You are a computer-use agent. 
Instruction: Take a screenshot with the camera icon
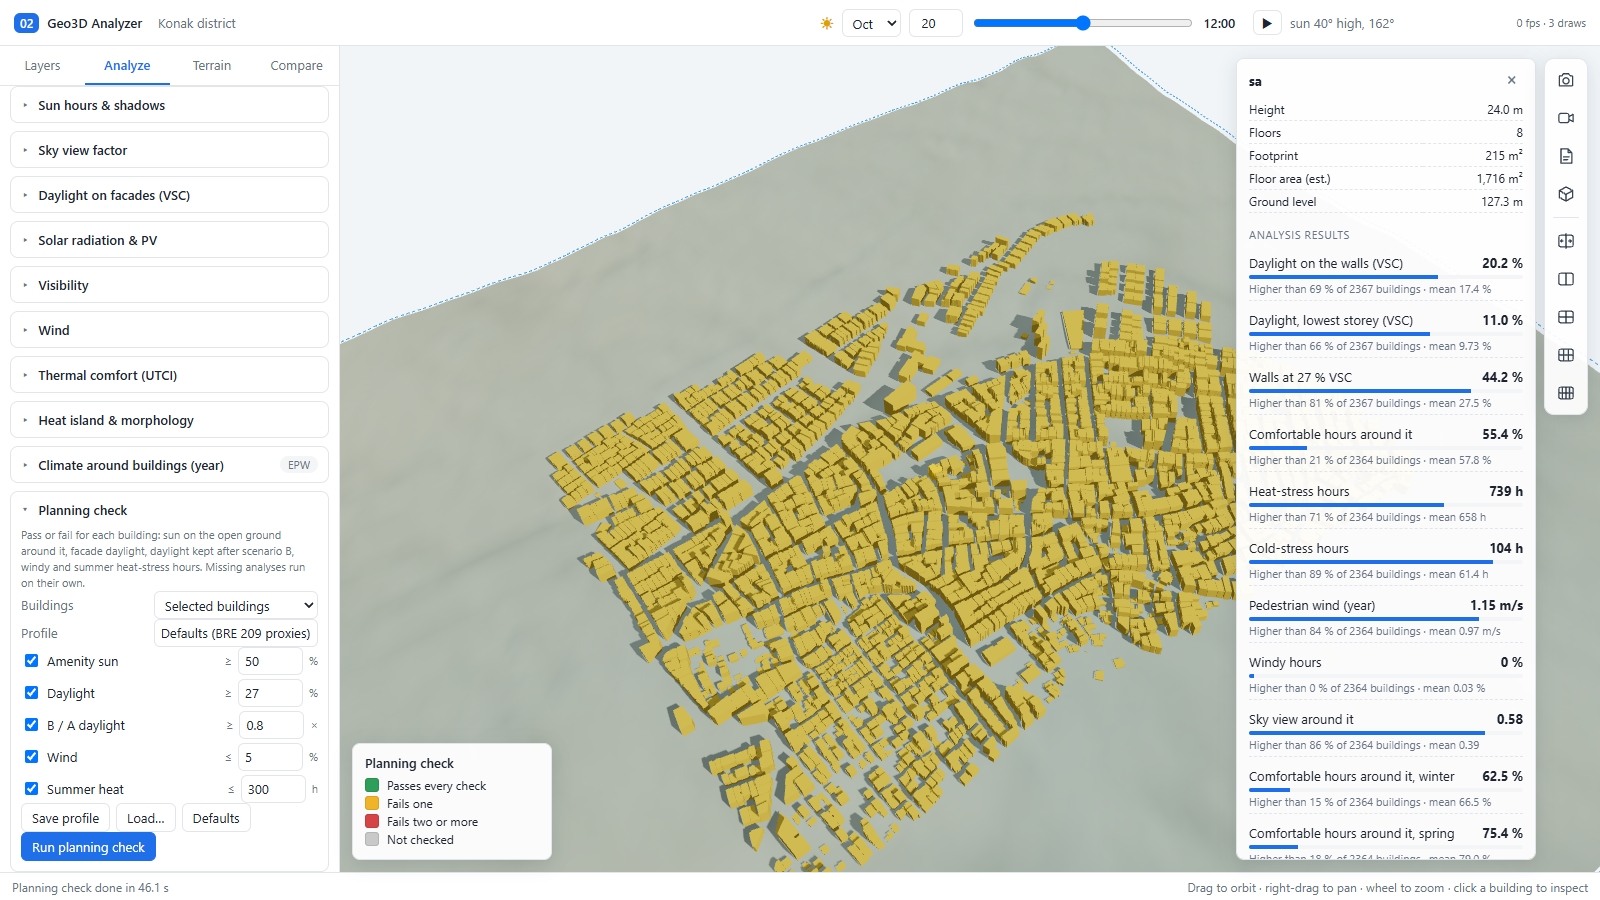click(x=1566, y=80)
